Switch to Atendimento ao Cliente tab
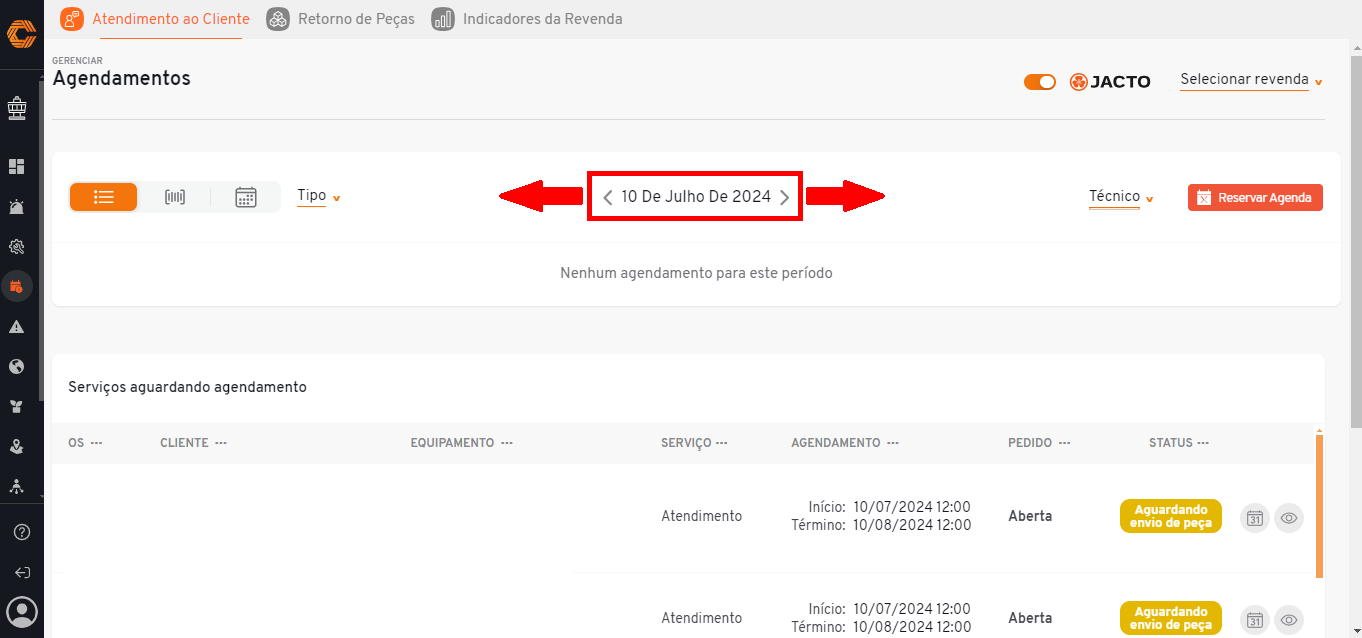The image size is (1362, 638). point(155,19)
